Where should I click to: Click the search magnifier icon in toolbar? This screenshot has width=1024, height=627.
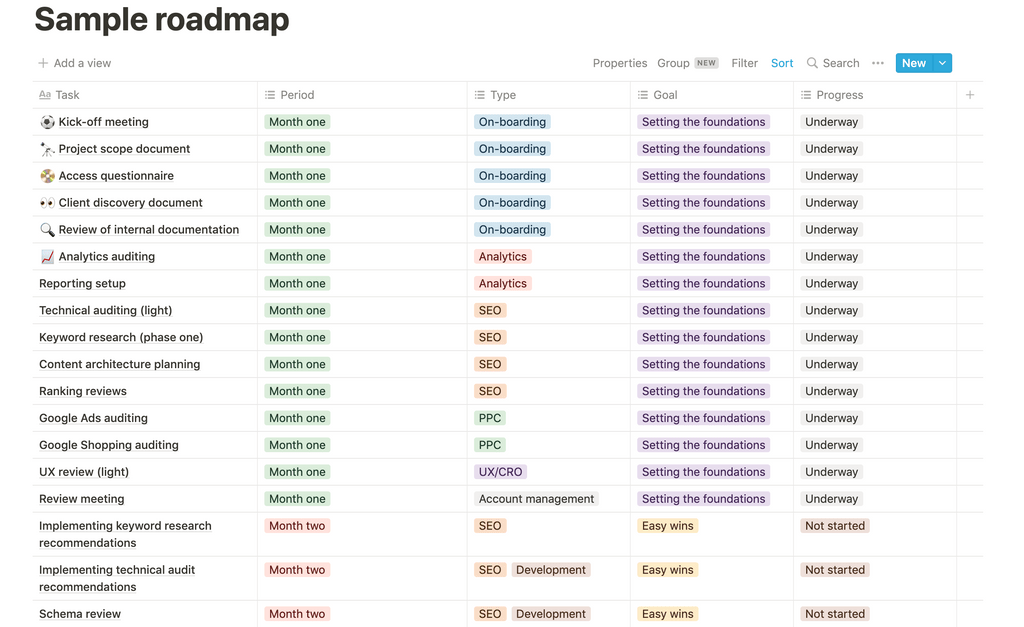pos(812,63)
